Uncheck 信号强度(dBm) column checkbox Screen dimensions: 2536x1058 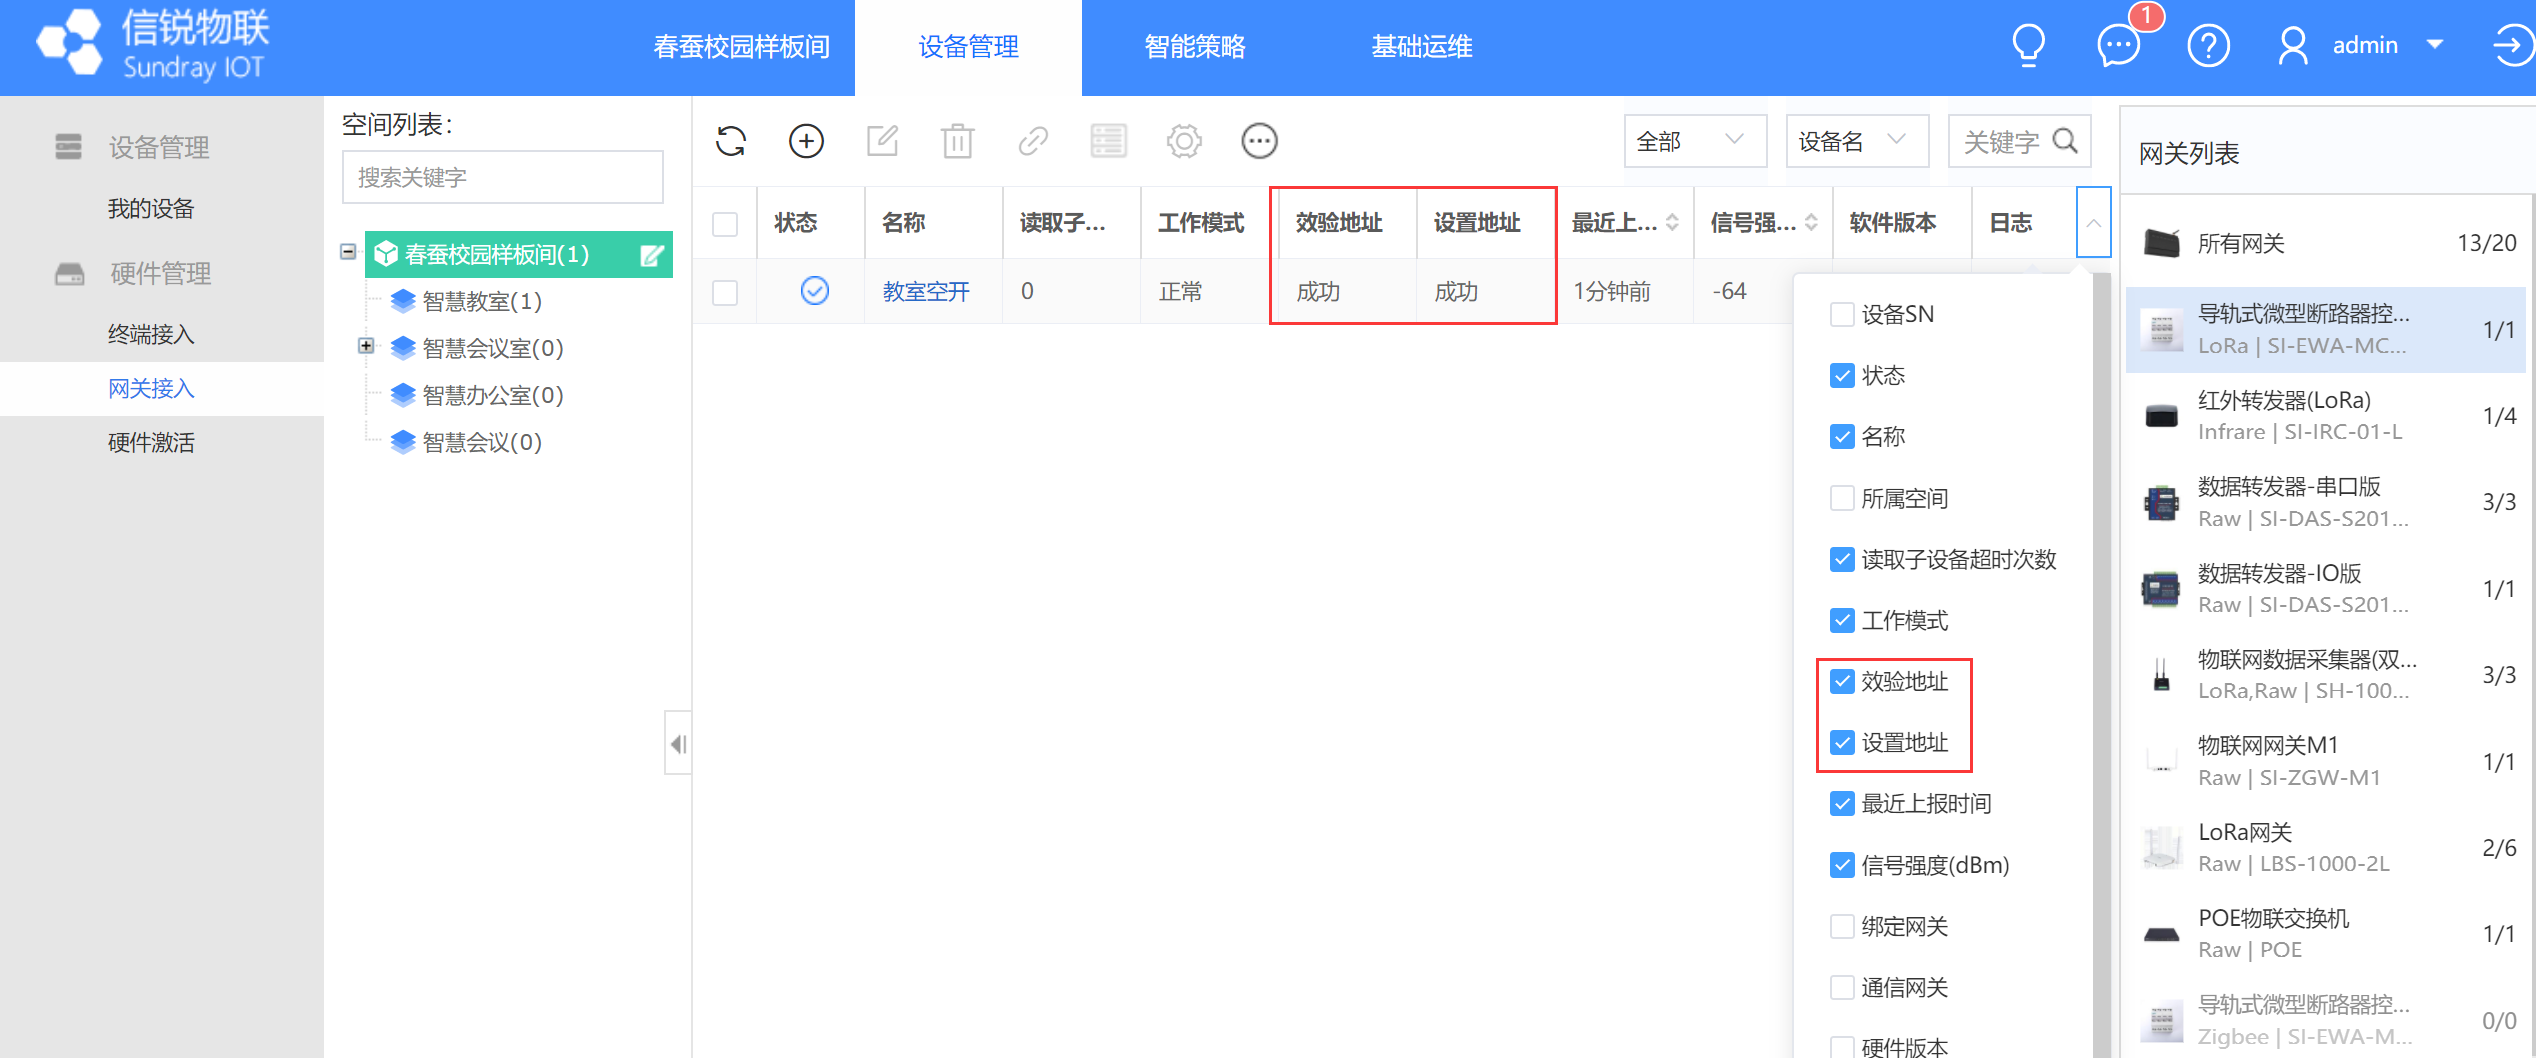(x=1842, y=865)
